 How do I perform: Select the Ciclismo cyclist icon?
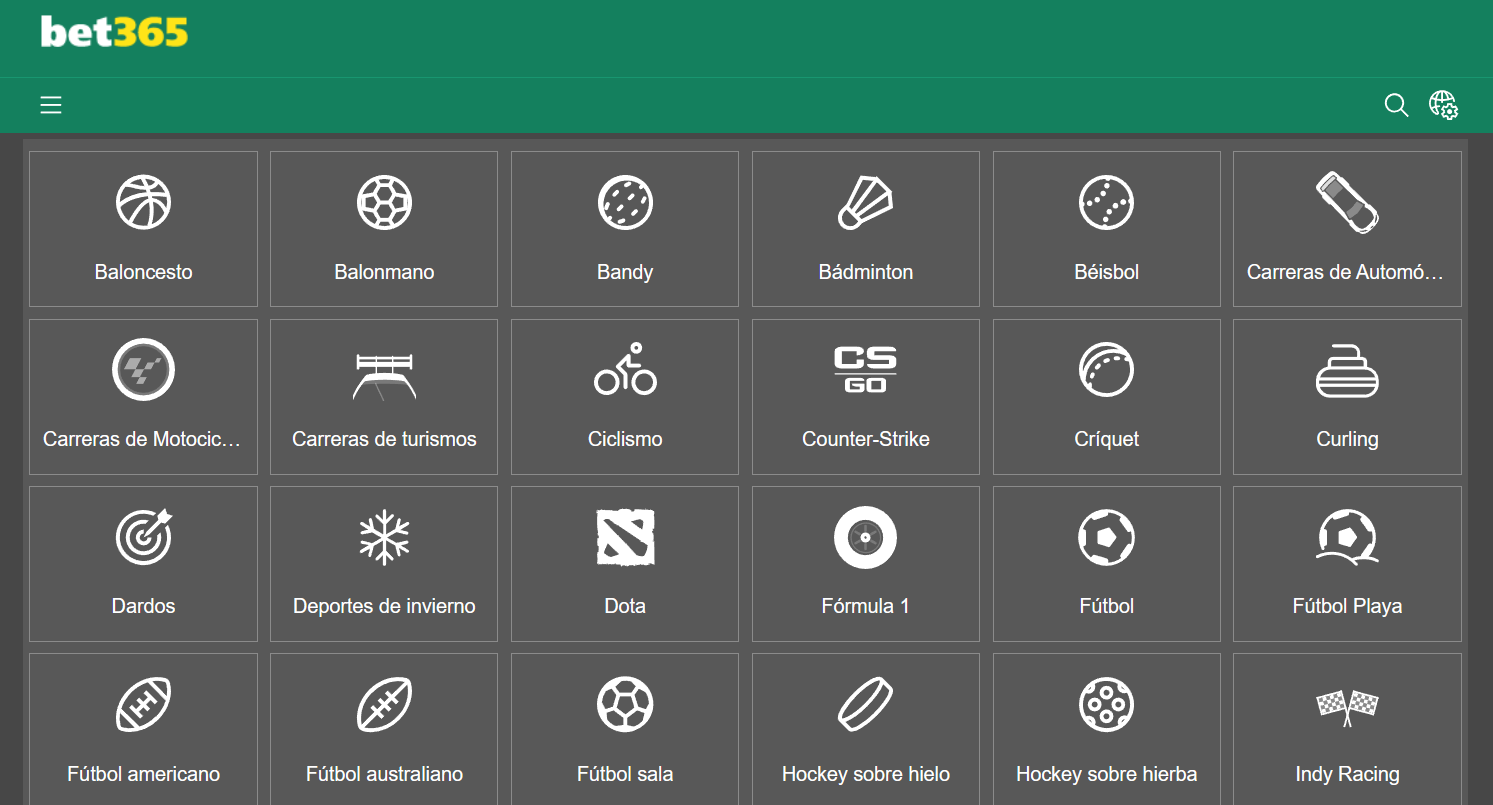(625, 369)
